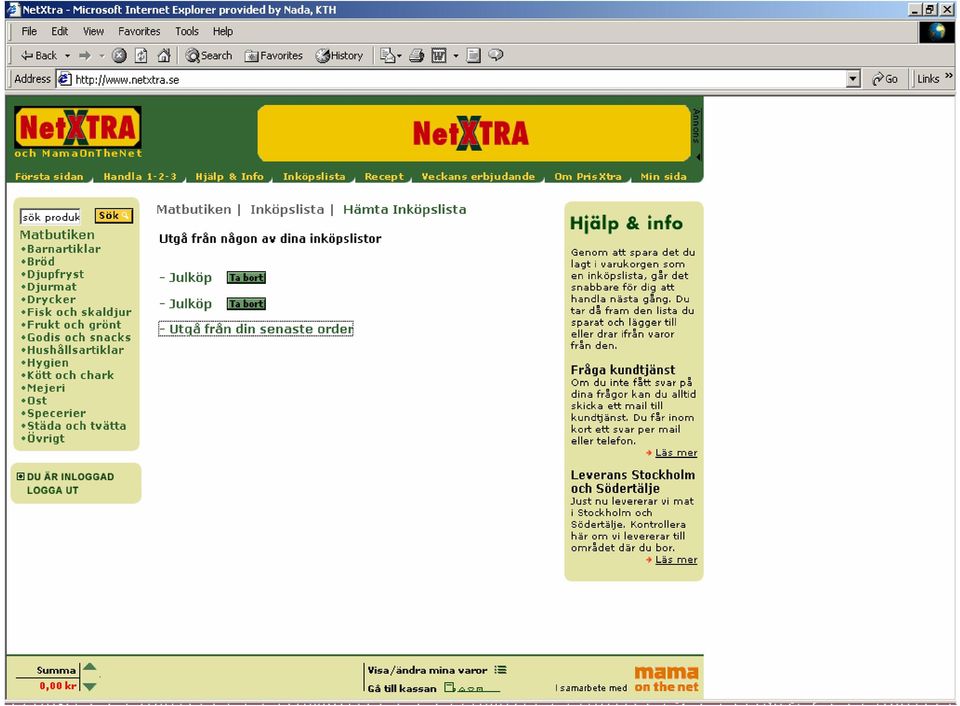
Task: Click the Windows globe throbber icon
Action: 937,31
